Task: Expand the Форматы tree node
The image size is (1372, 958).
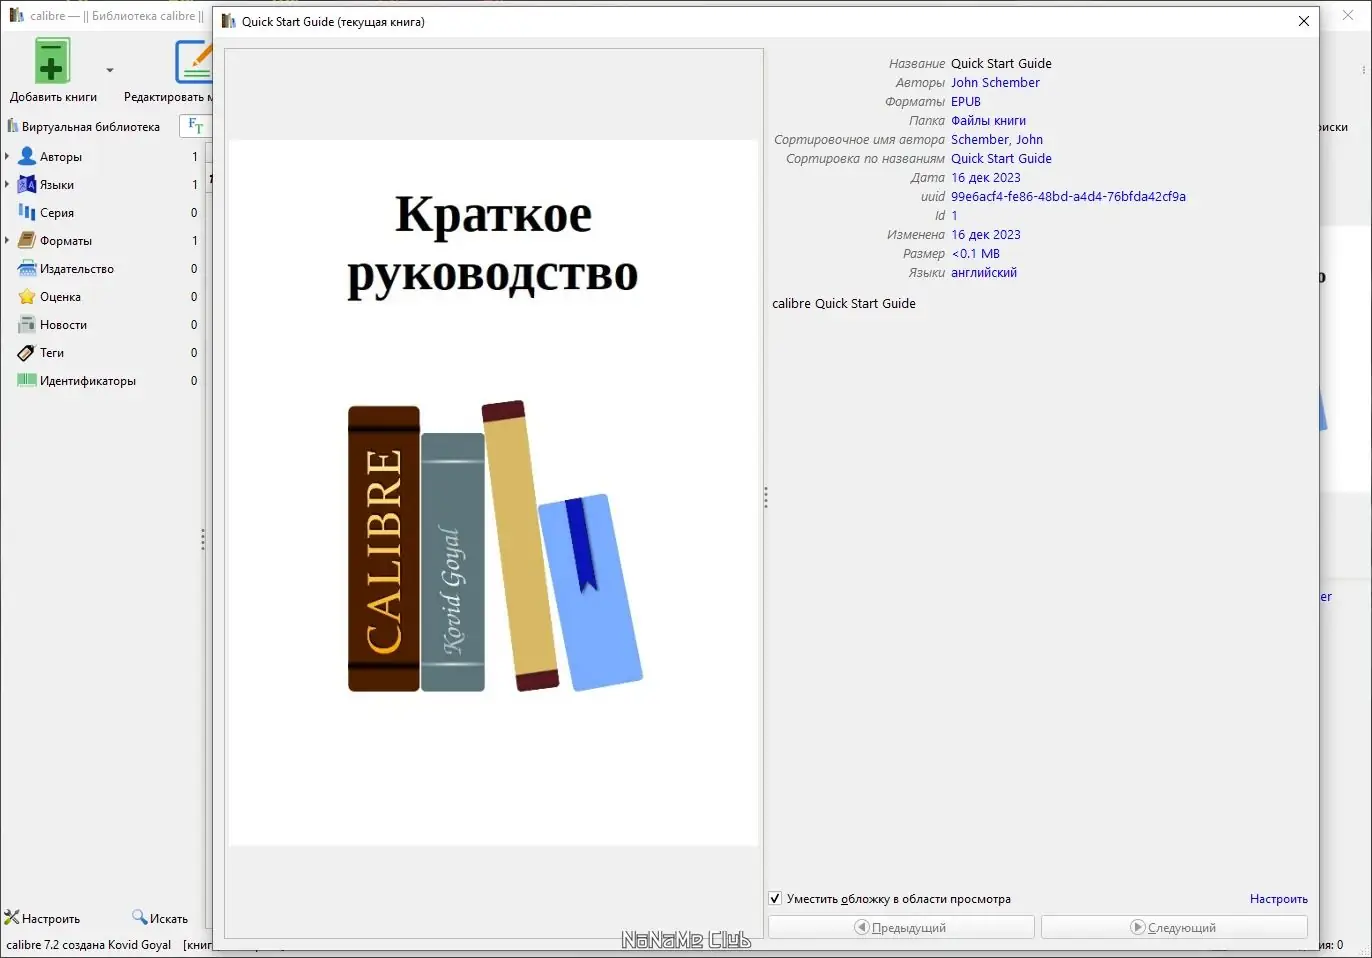Action: click(x=8, y=241)
